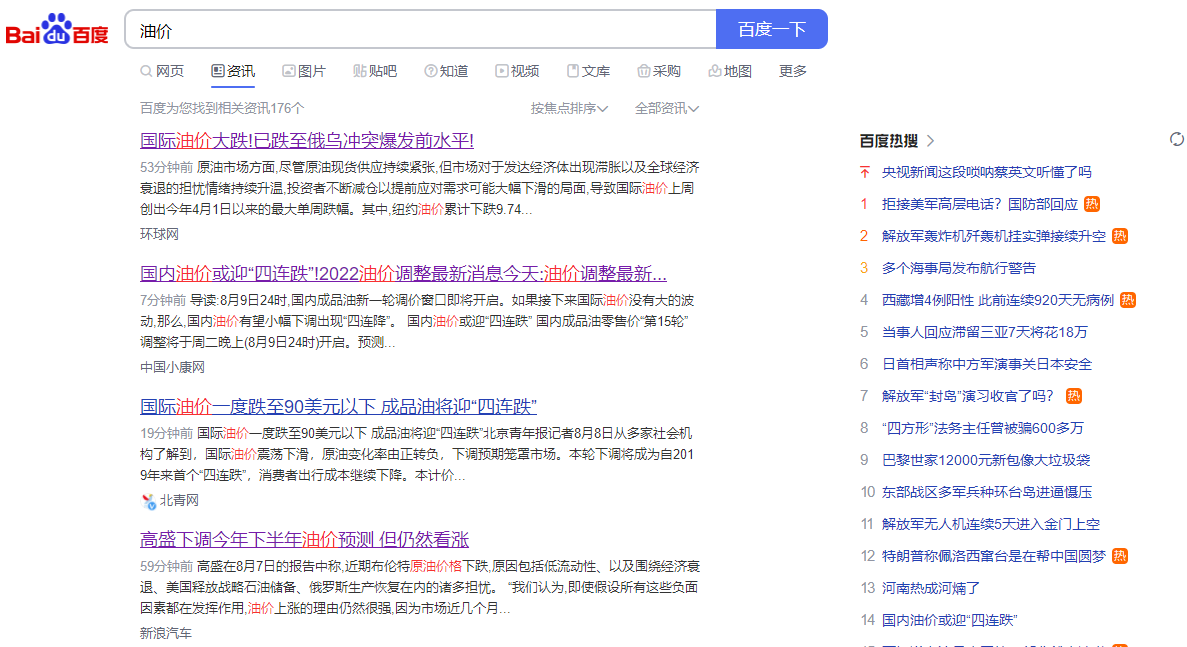Screen dimensions: 1187x647
Task: Open hot search 西藏增4例阳性
Action: coord(998,300)
